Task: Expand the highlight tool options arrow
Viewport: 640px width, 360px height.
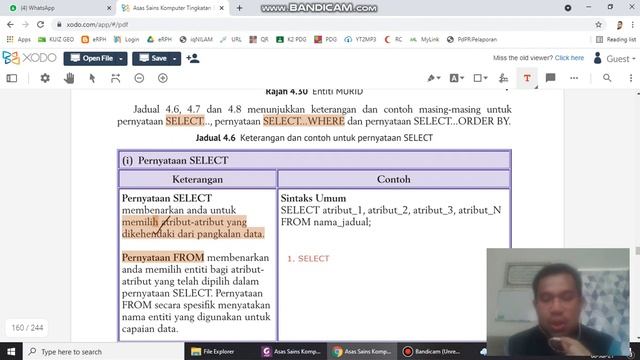Action: point(462,78)
